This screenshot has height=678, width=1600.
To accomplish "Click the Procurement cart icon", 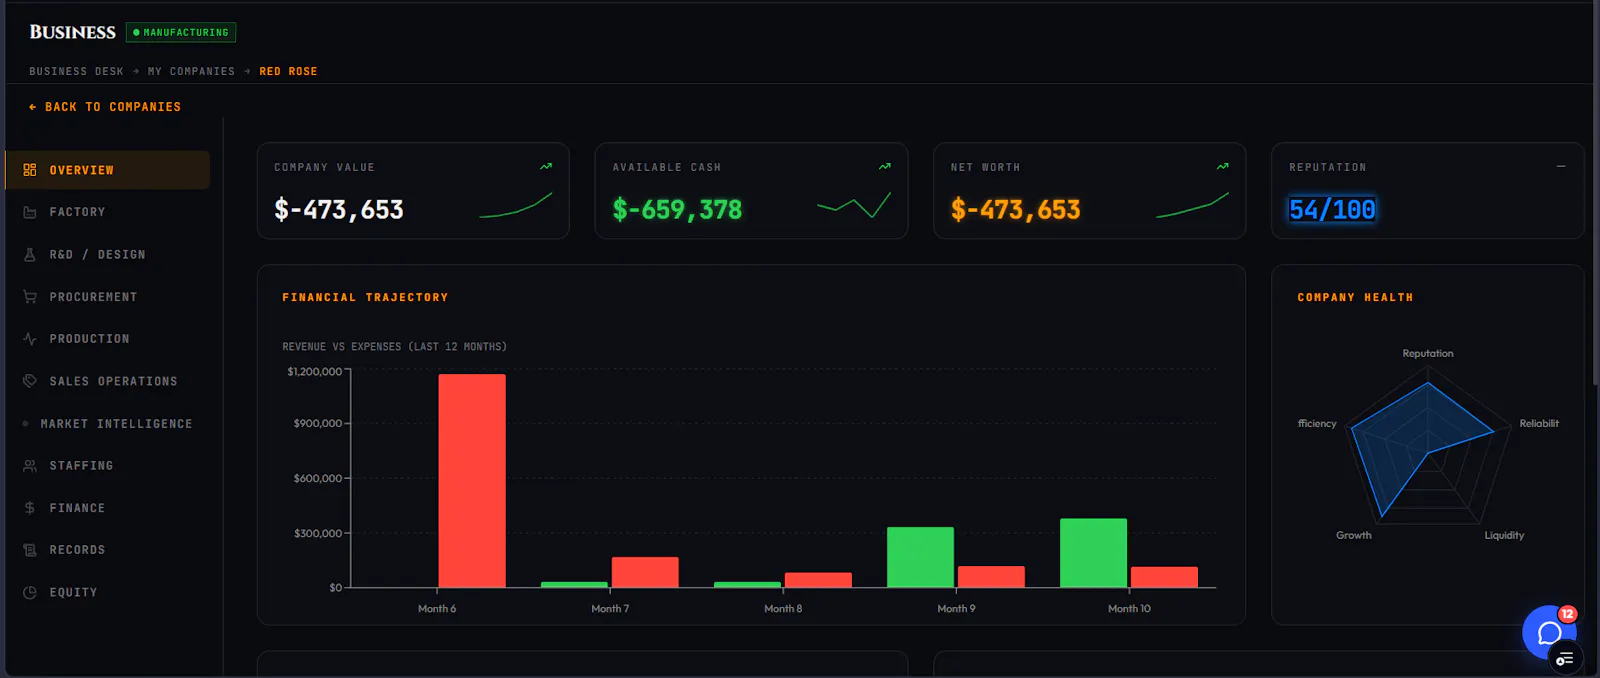I will 30,297.
